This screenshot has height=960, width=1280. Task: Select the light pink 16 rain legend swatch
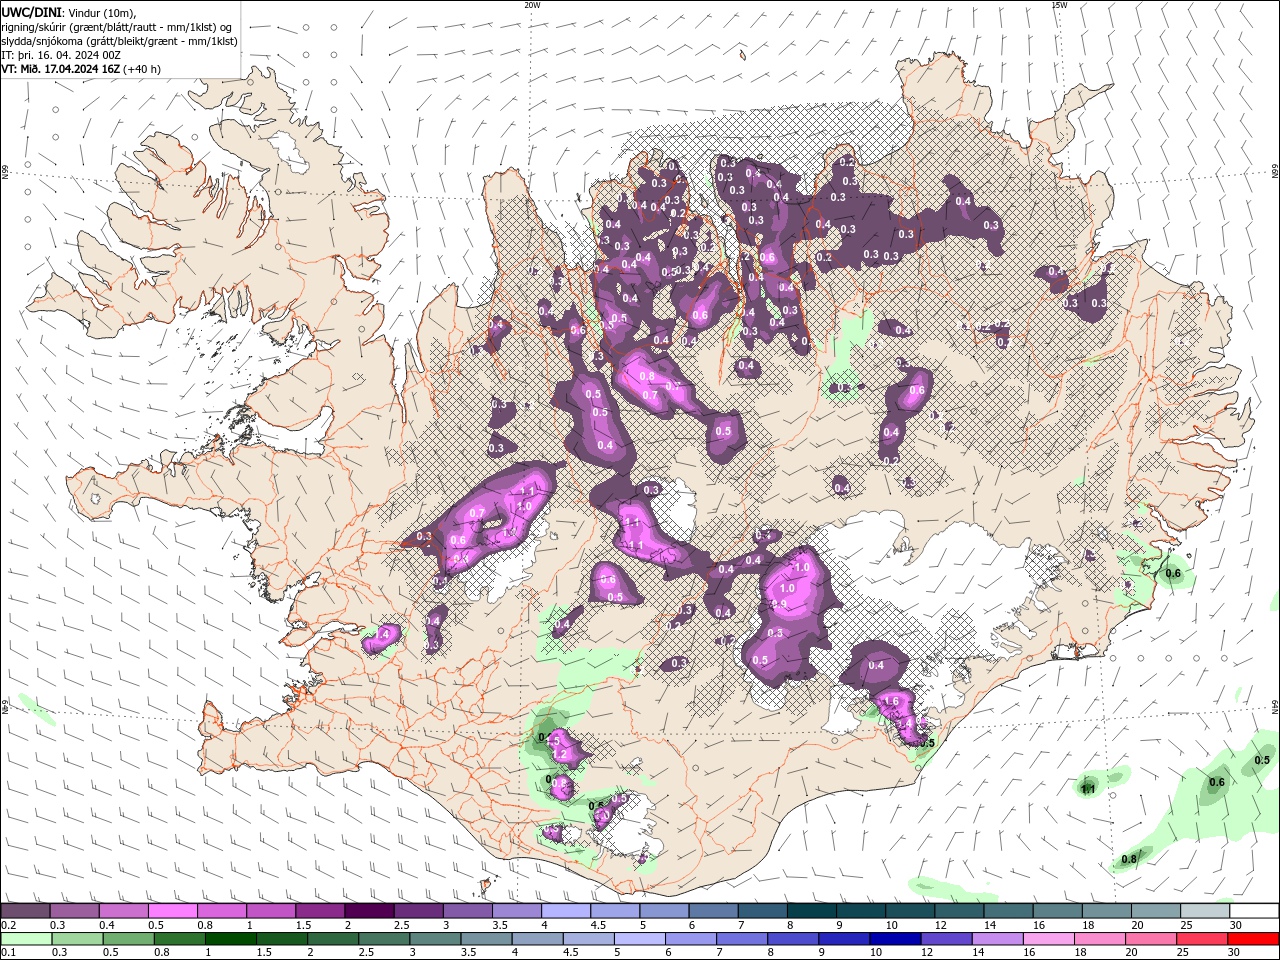[x=1050, y=939]
